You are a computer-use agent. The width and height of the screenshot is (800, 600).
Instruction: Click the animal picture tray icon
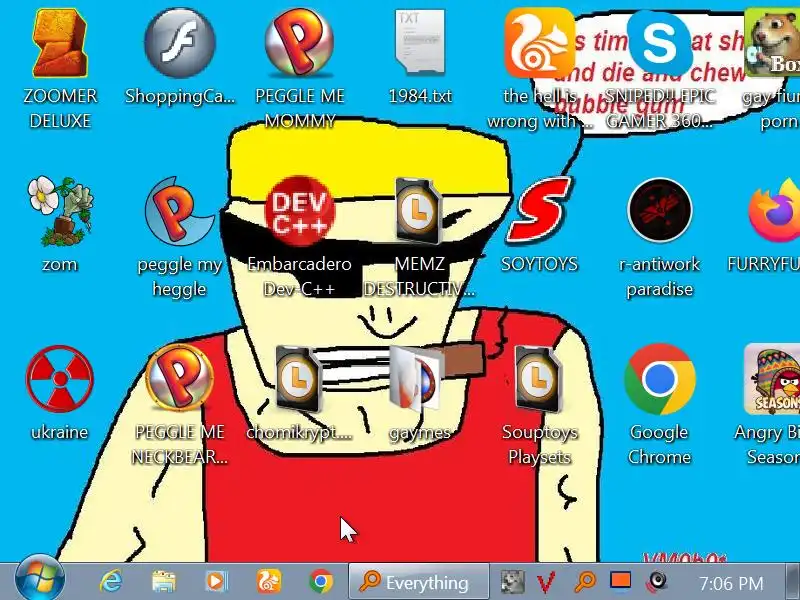tap(512, 582)
